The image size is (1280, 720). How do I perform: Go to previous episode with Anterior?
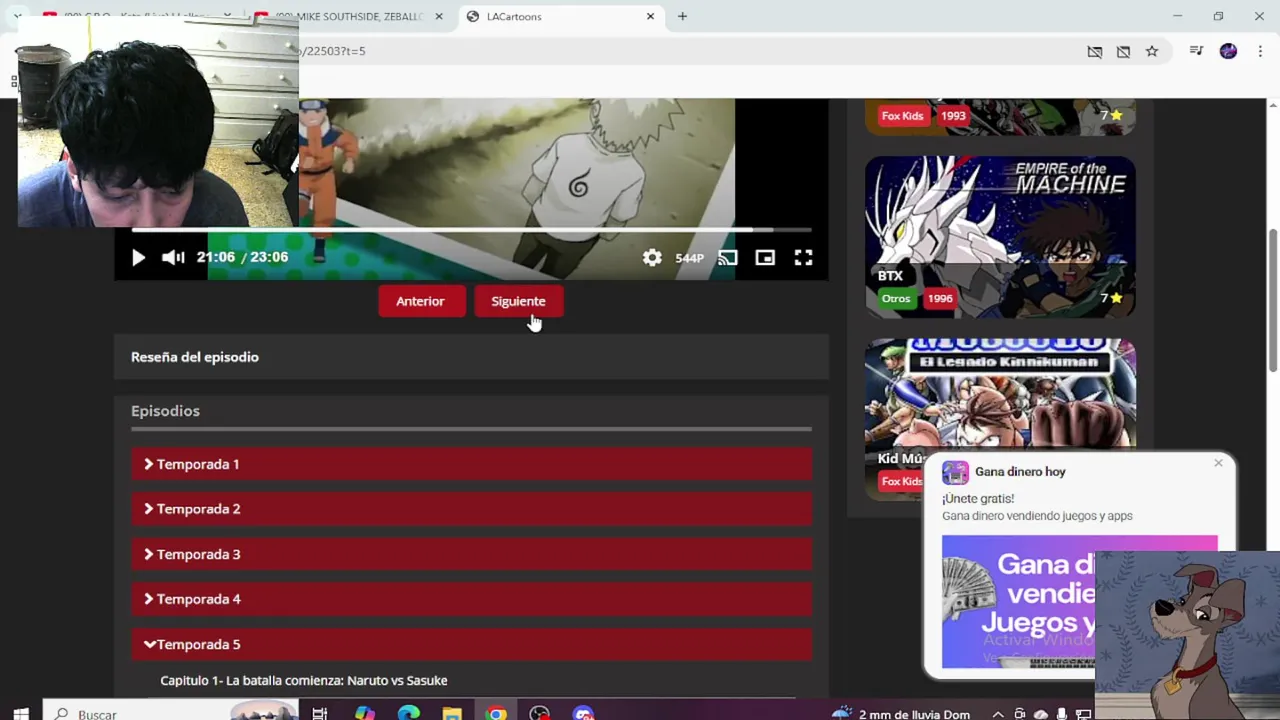(x=420, y=301)
